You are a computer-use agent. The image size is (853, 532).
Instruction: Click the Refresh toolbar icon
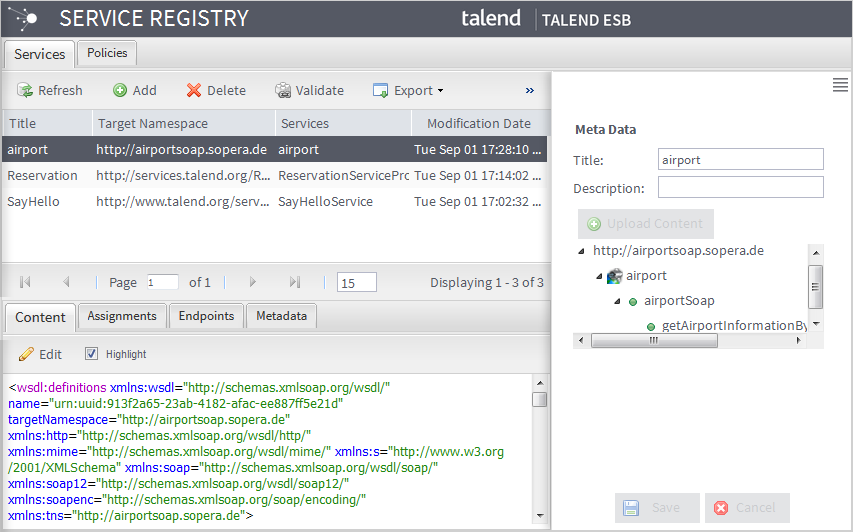pyautogui.click(x=26, y=91)
